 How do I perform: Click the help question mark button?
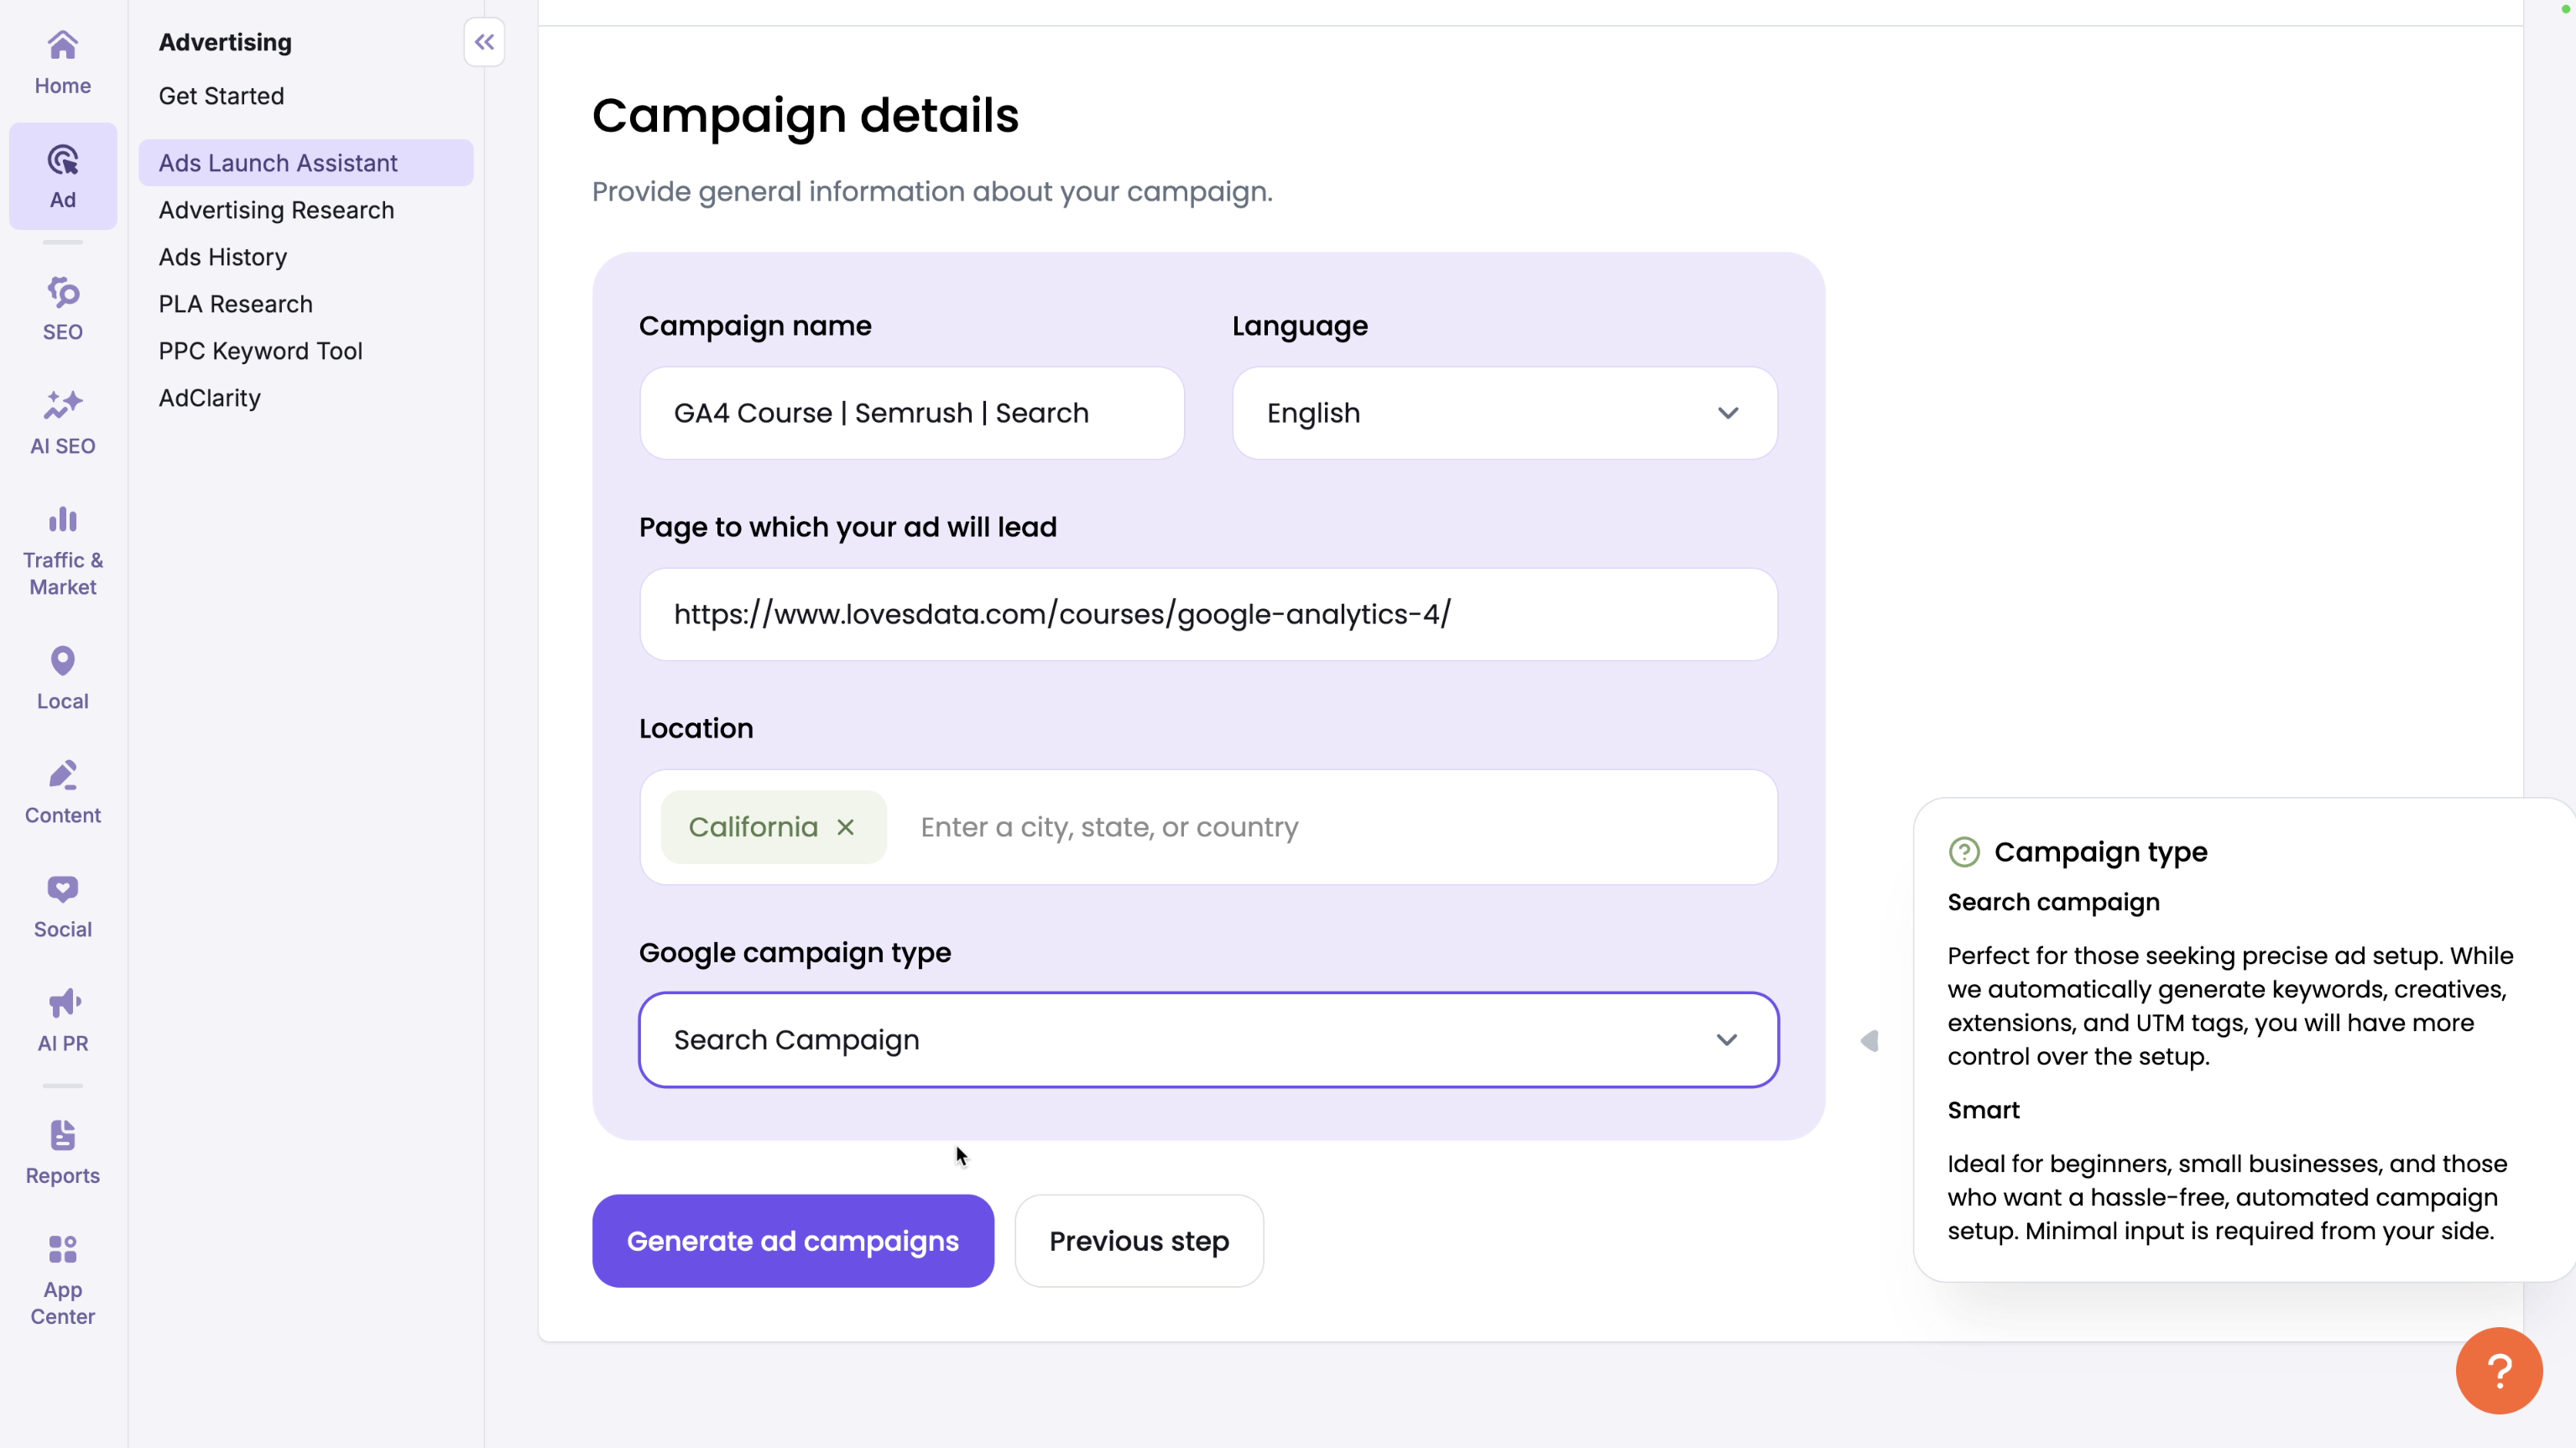(x=2497, y=1370)
